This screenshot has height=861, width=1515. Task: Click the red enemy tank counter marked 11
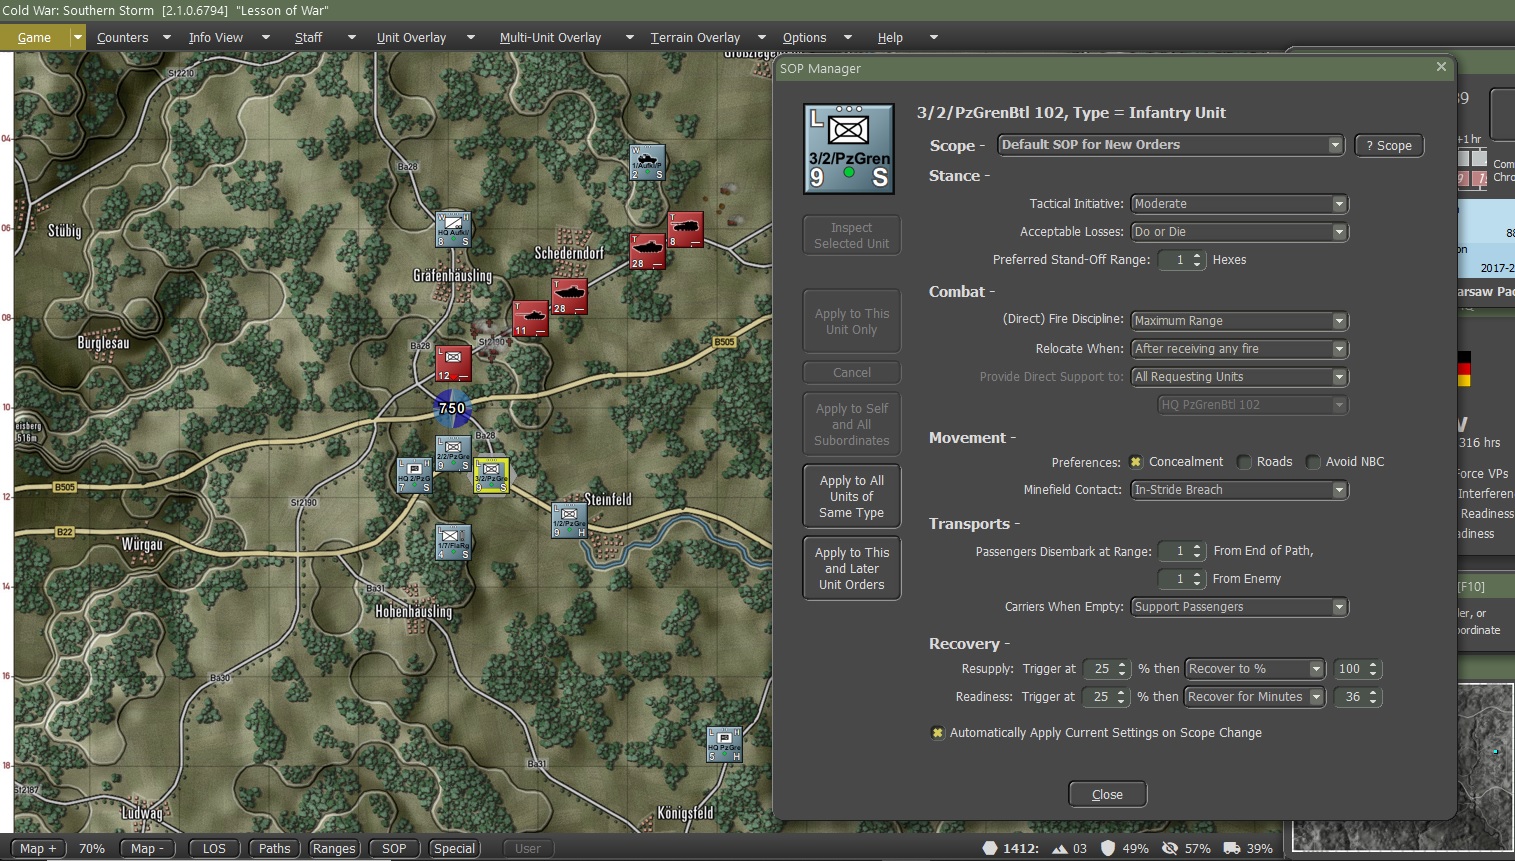pos(530,318)
